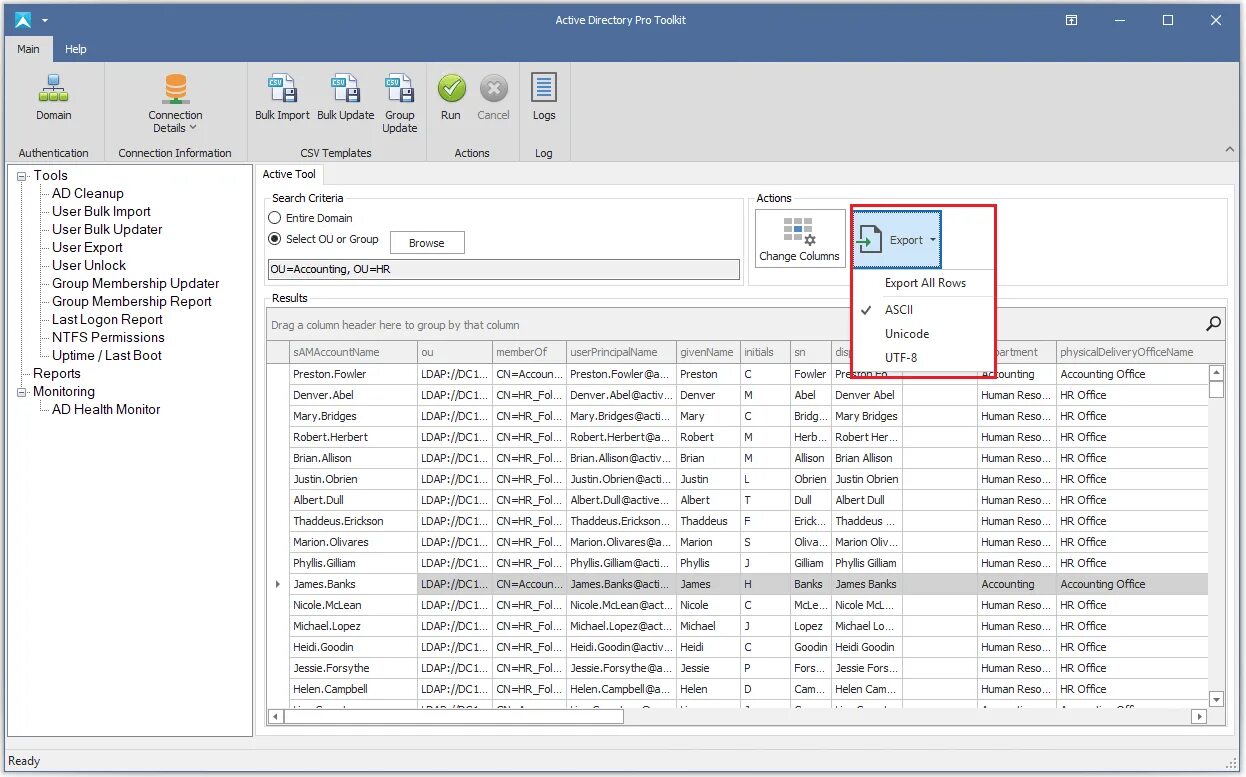Open quick access dropdown arrow in title bar
Viewport: 1246px width, 777px height.
coord(45,20)
